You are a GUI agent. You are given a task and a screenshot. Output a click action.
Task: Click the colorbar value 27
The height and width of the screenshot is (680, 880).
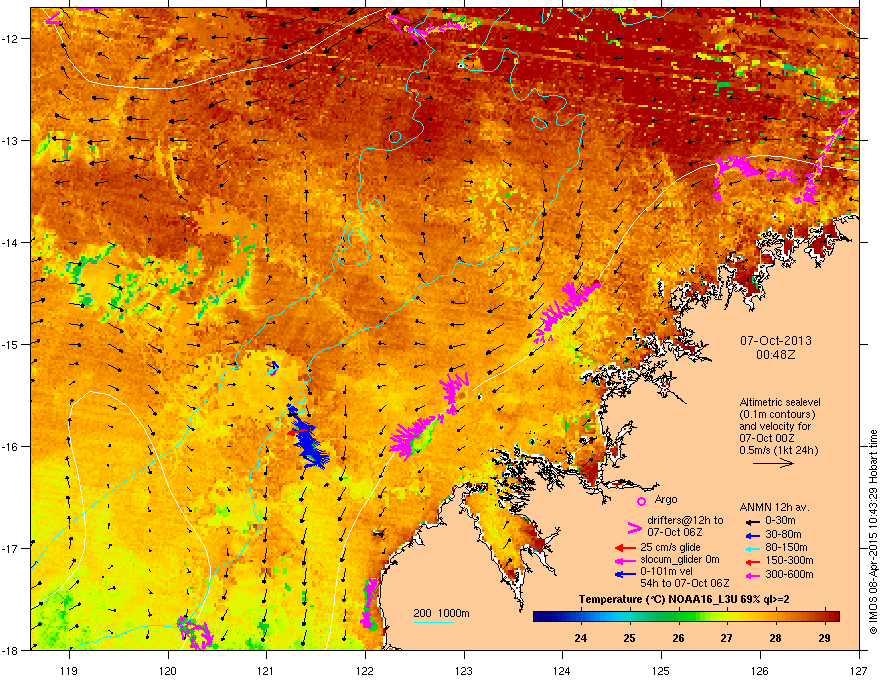point(727,638)
